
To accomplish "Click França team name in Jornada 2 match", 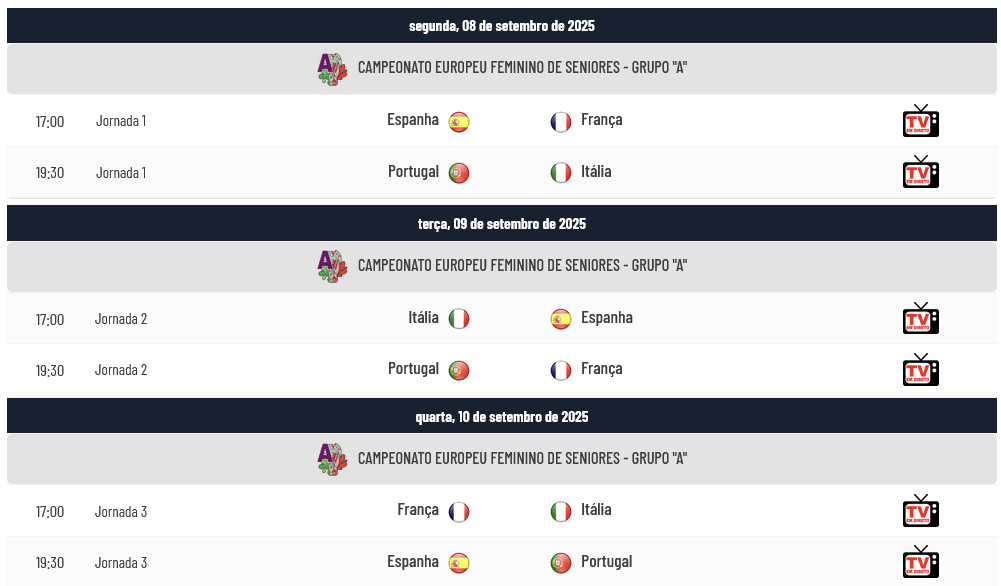I will click(601, 369).
